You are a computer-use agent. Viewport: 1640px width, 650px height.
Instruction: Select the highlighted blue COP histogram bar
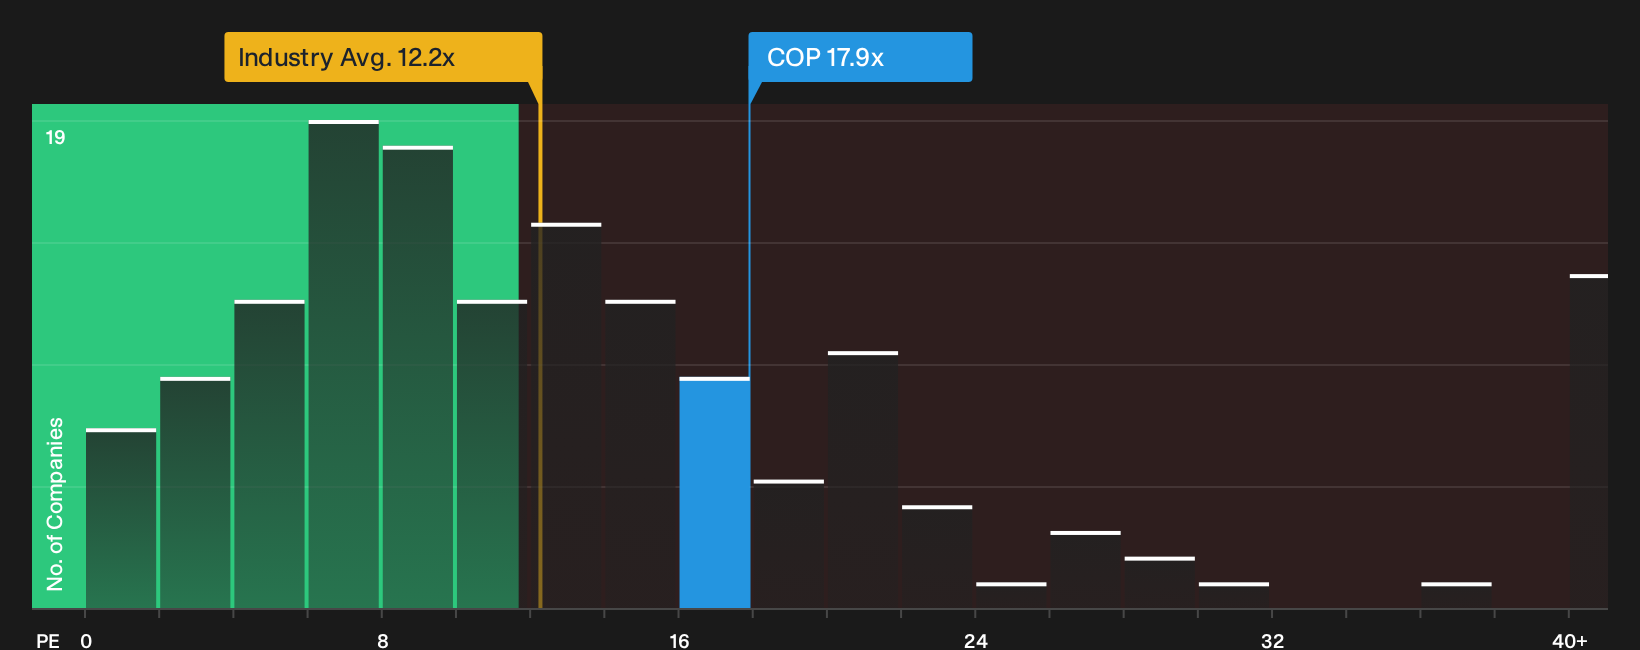714,493
